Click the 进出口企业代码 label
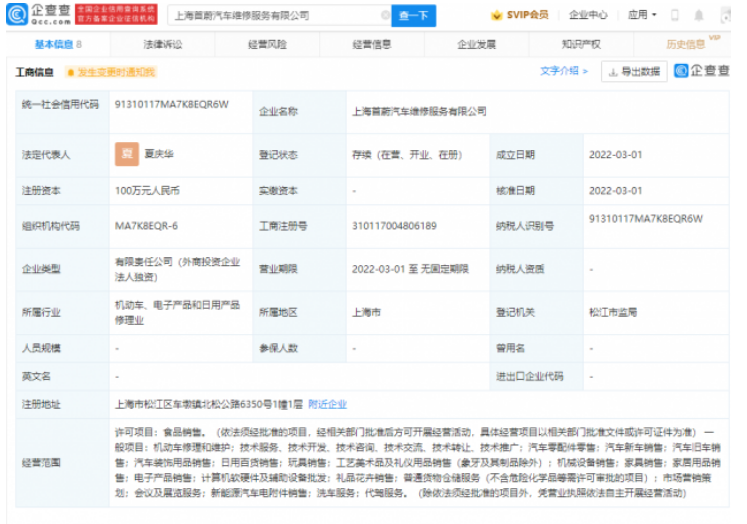The image size is (747, 524). point(529,376)
